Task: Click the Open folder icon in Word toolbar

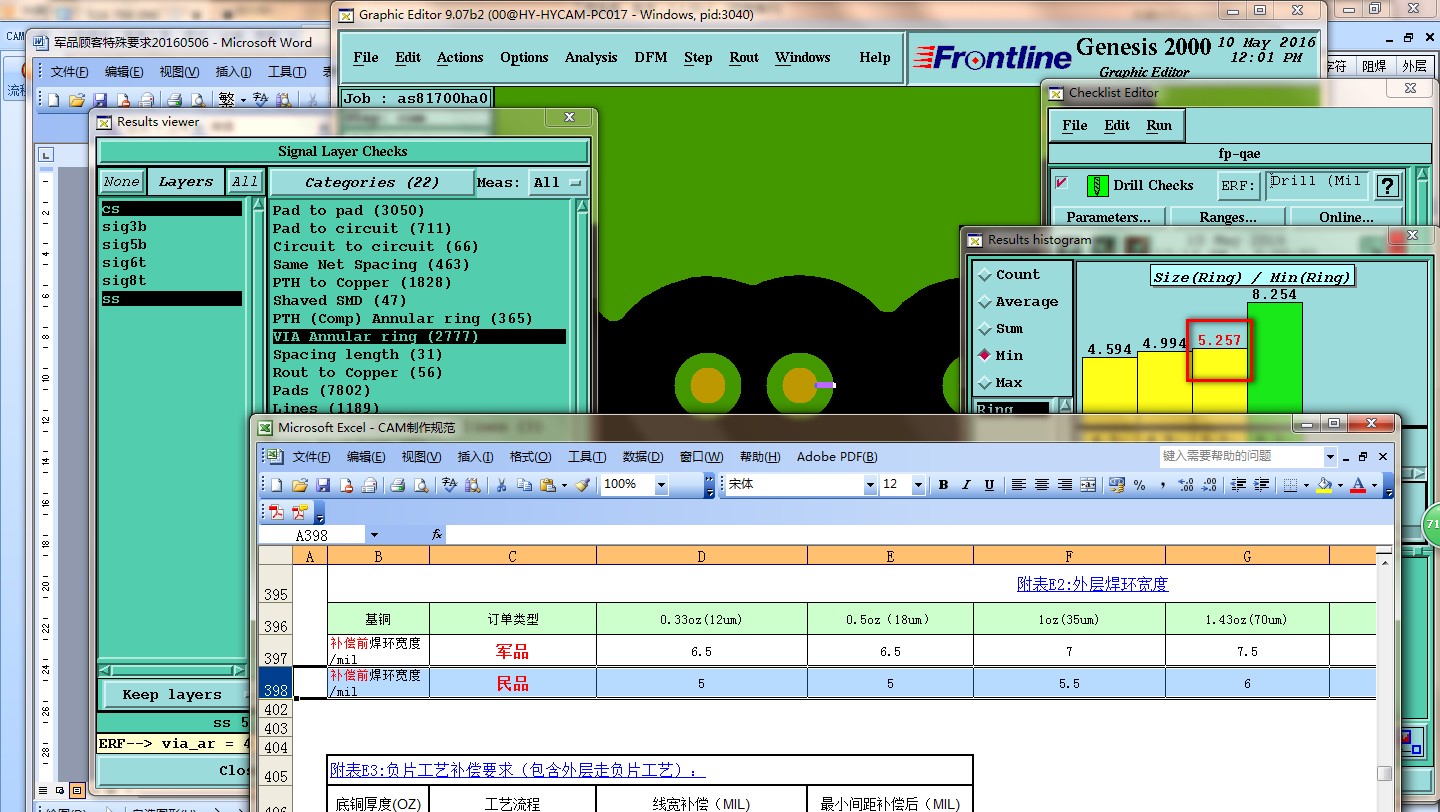Action: click(76, 100)
